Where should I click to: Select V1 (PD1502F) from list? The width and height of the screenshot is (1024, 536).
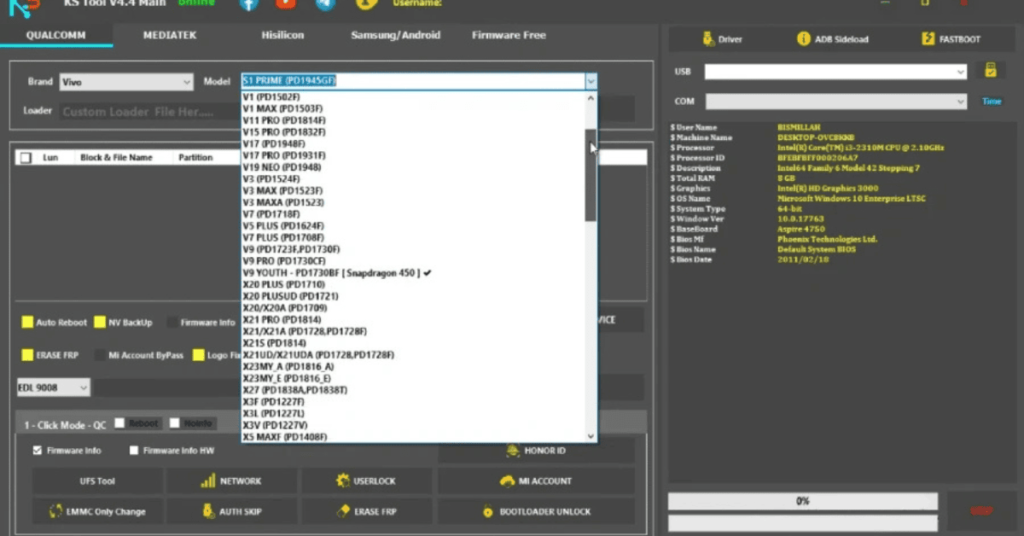(413, 97)
